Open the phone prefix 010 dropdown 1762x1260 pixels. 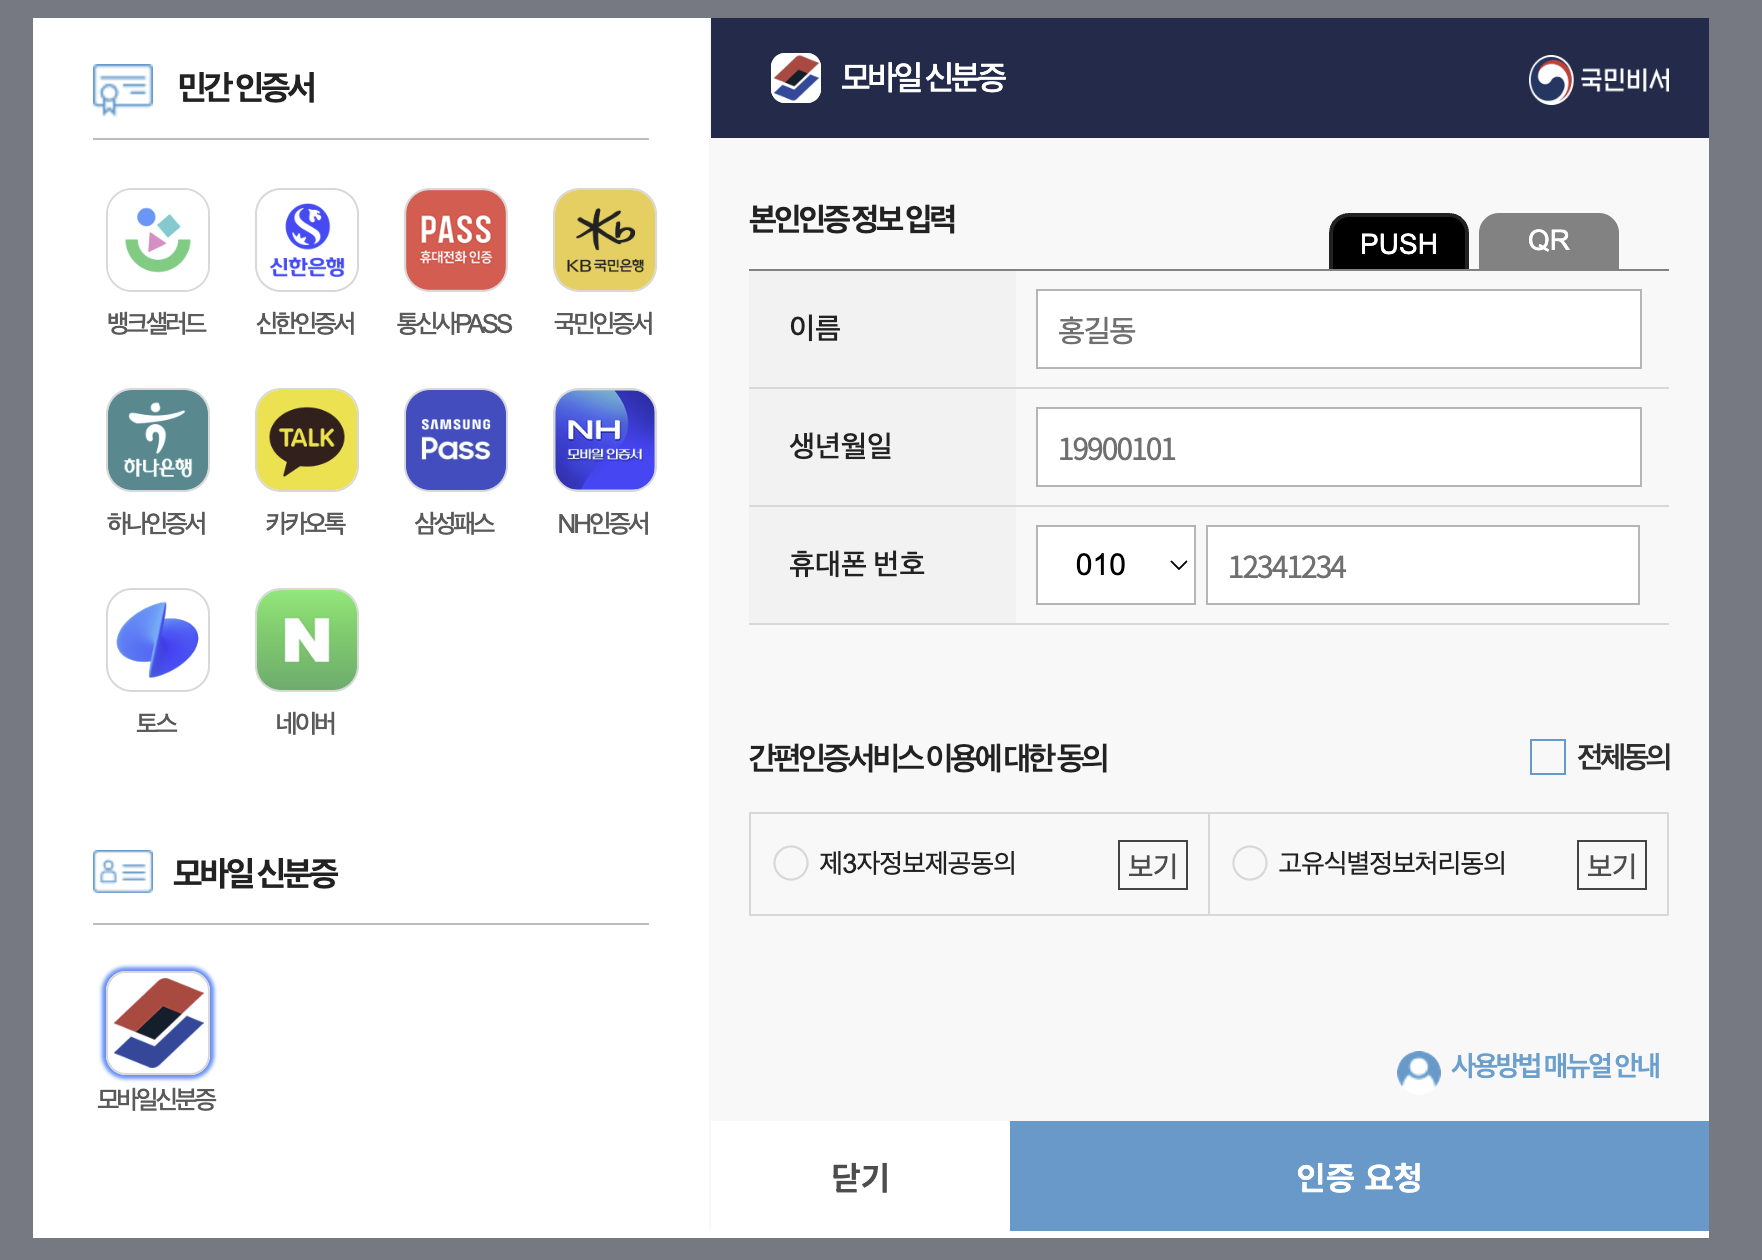[1114, 565]
